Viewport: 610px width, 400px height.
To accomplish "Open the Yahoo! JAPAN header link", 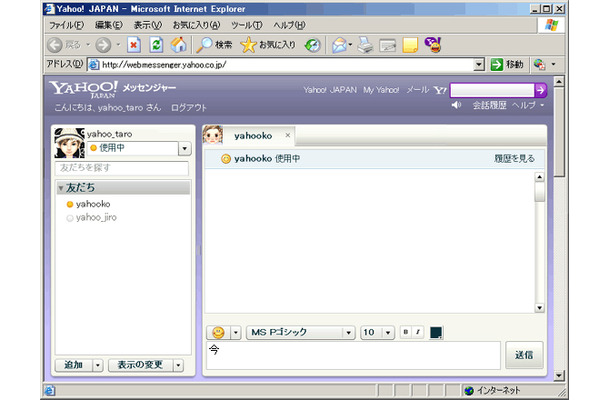I will coord(330,90).
